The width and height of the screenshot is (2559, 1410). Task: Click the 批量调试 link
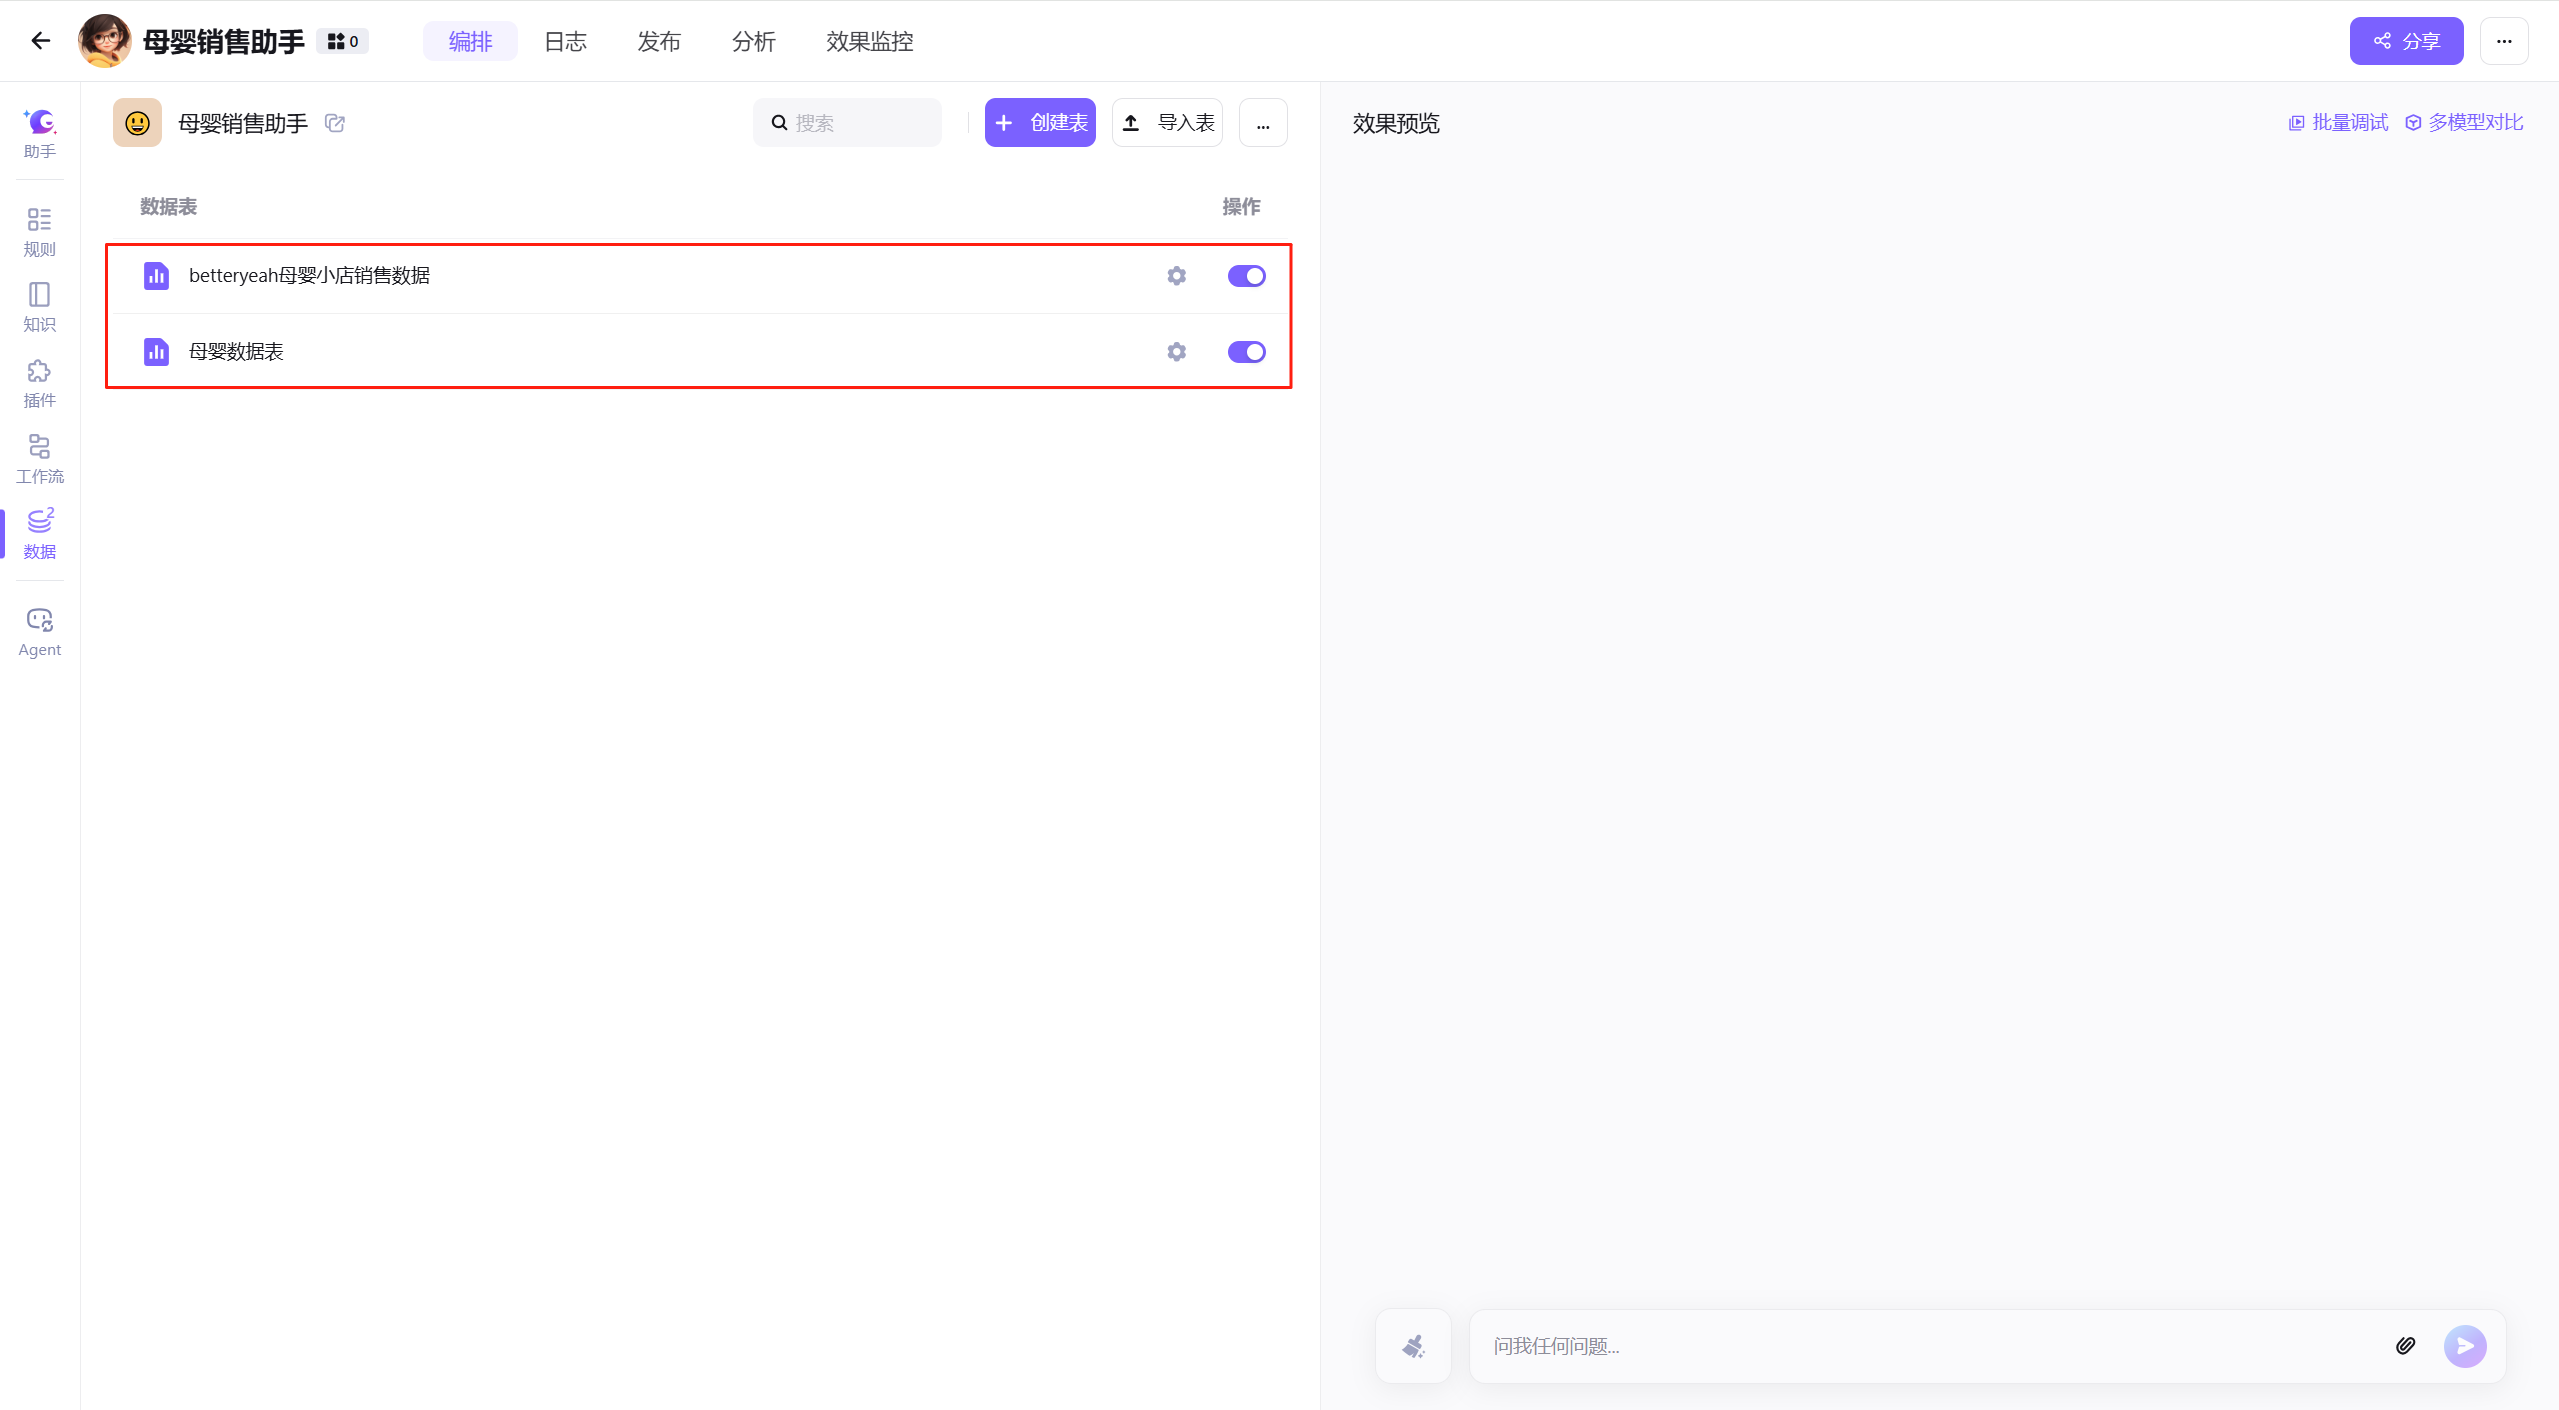(2338, 122)
